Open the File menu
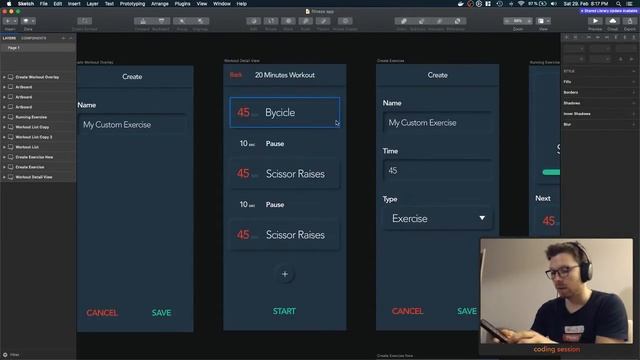The width and height of the screenshot is (640, 360). coord(43,4)
